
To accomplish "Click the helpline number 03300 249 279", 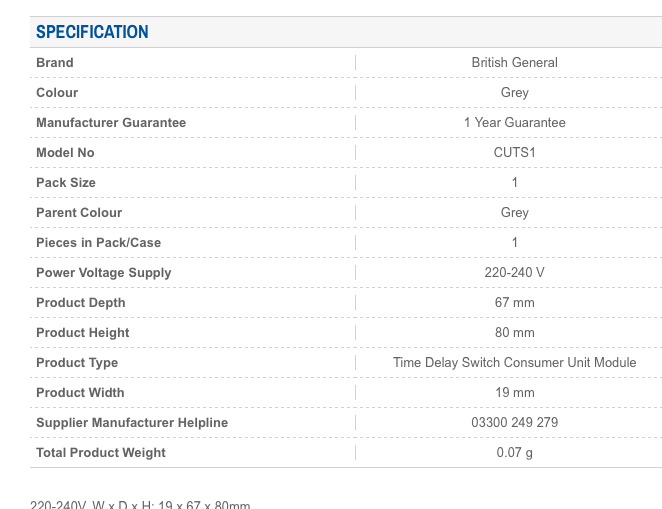I will pos(514,422).
